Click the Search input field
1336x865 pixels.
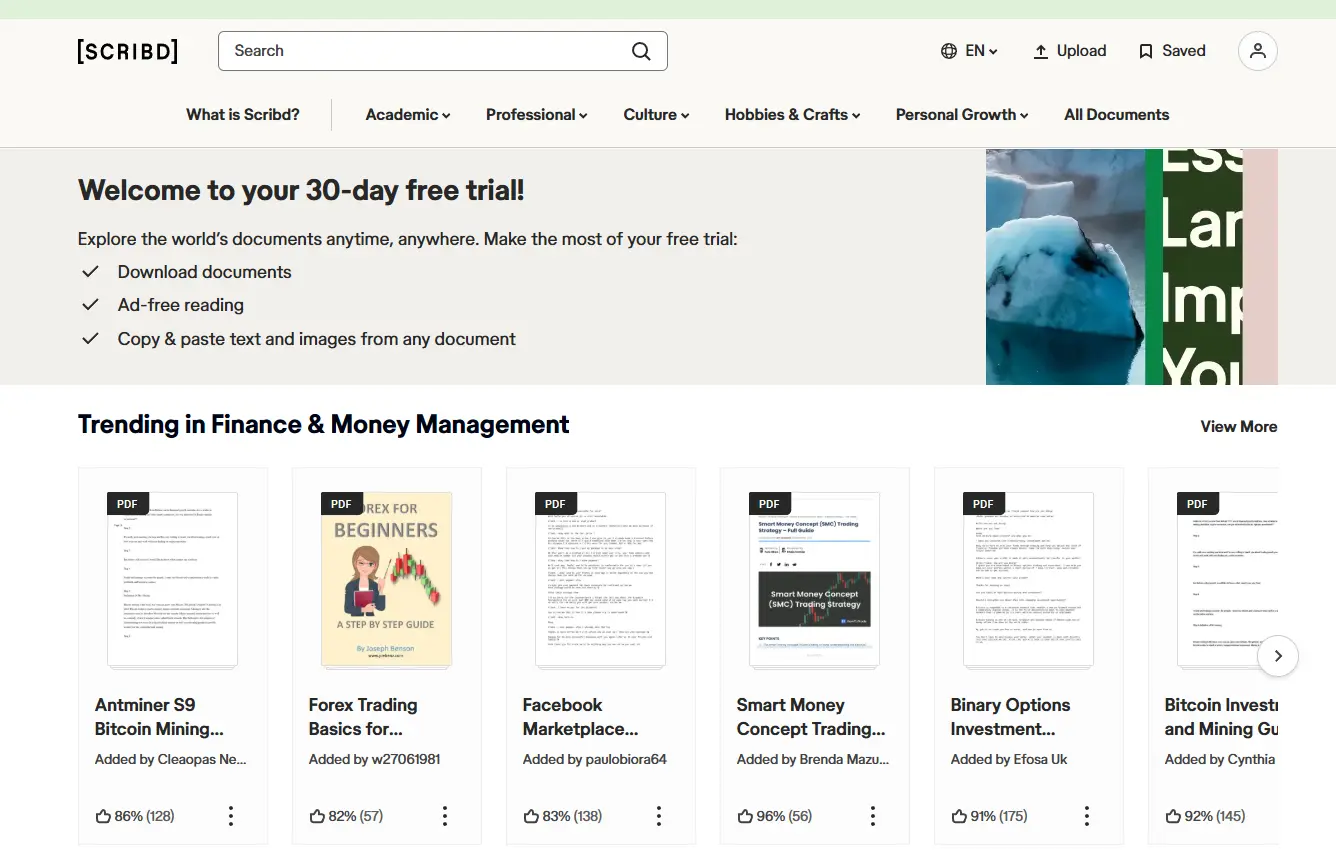443,51
